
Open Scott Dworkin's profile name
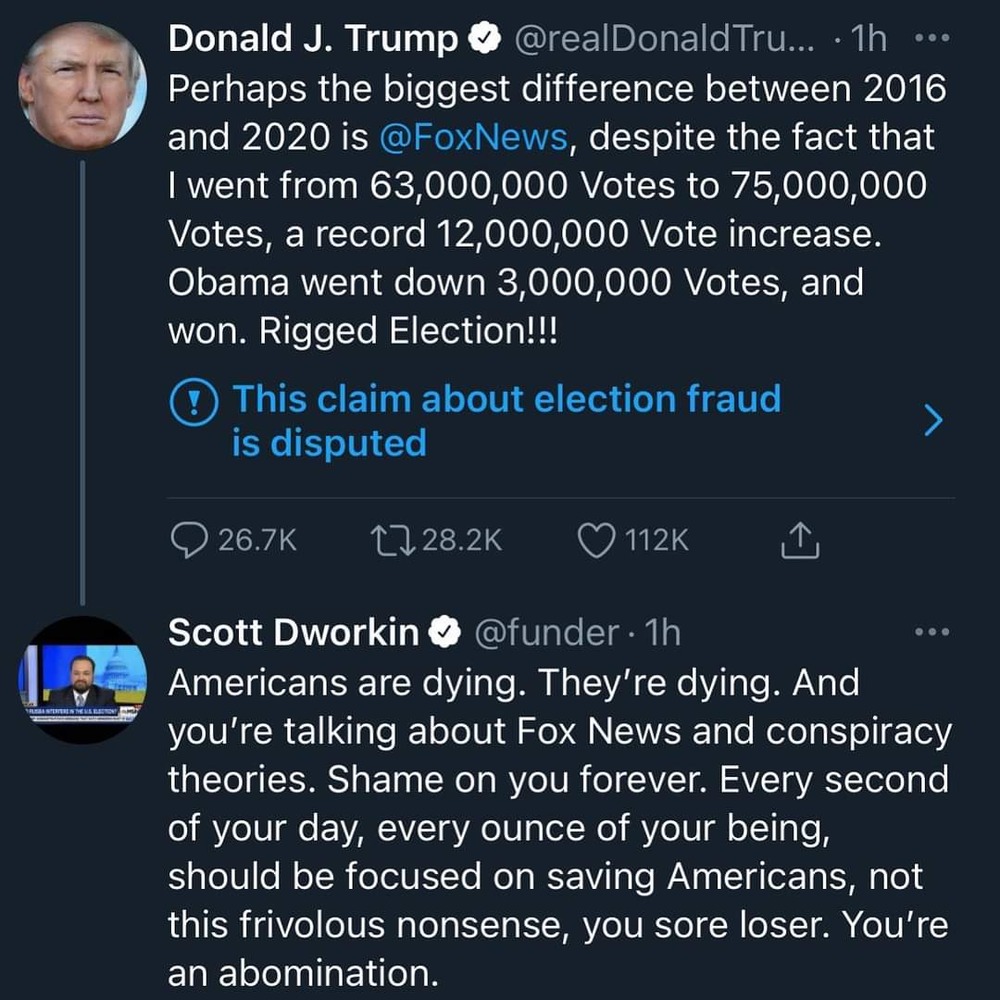[293, 632]
